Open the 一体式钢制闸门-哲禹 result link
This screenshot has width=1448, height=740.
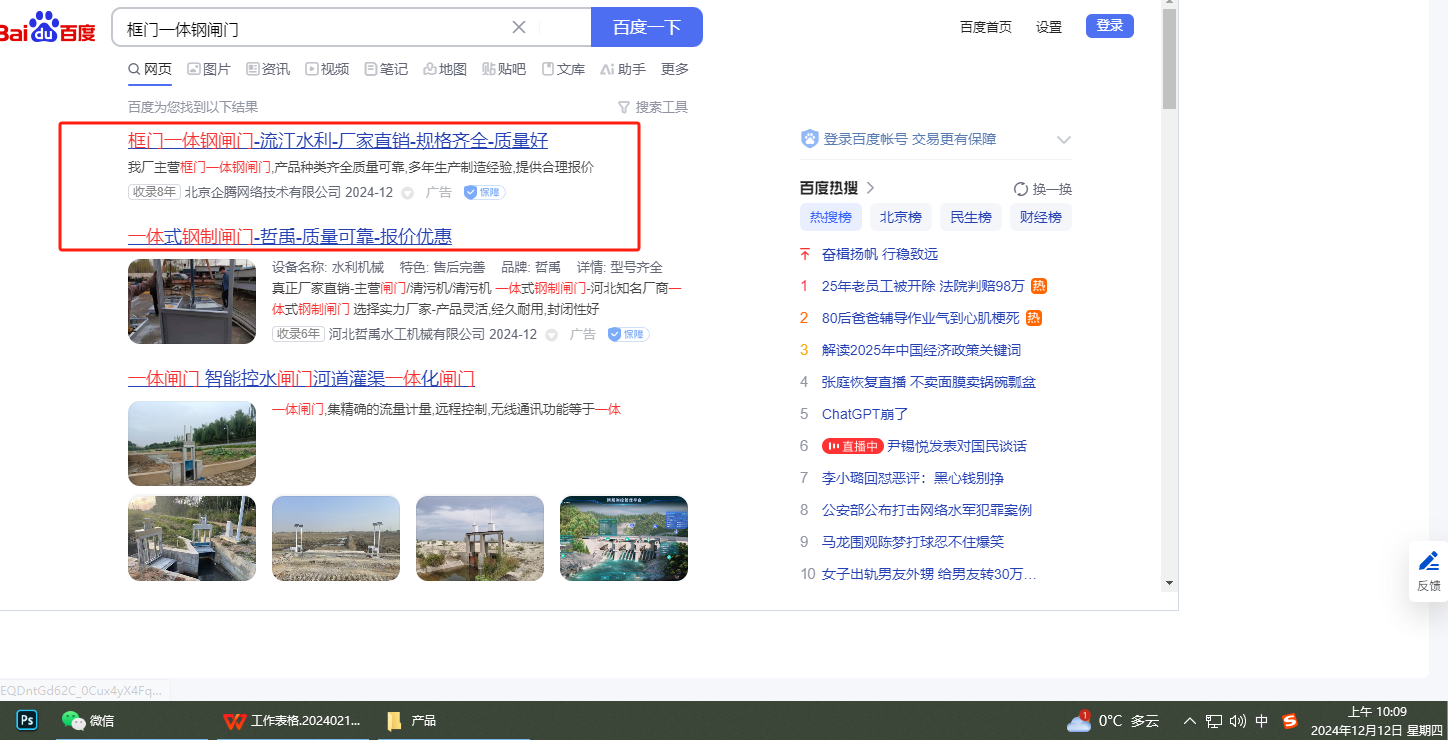coord(290,236)
